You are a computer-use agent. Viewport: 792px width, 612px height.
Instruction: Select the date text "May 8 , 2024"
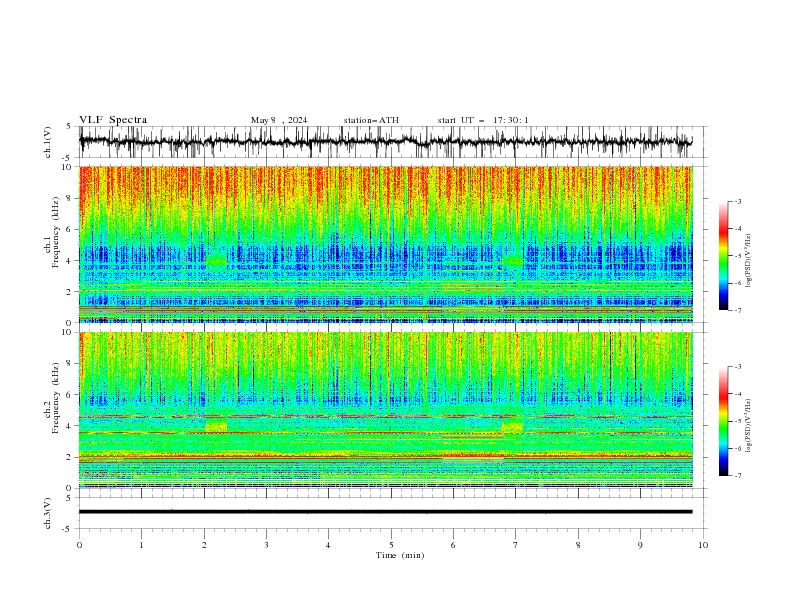pos(279,120)
